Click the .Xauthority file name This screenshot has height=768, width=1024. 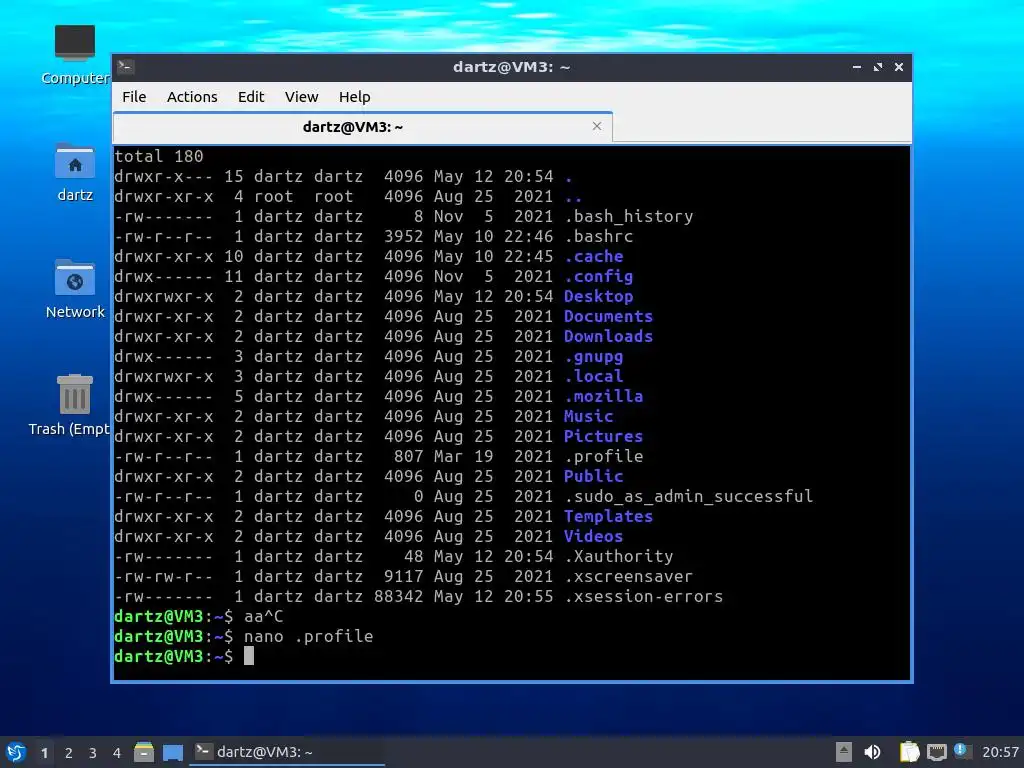pos(619,556)
